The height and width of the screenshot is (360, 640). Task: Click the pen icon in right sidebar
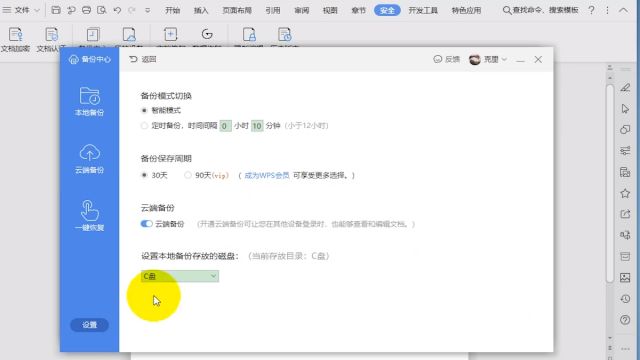pyautogui.click(x=625, y=87)
